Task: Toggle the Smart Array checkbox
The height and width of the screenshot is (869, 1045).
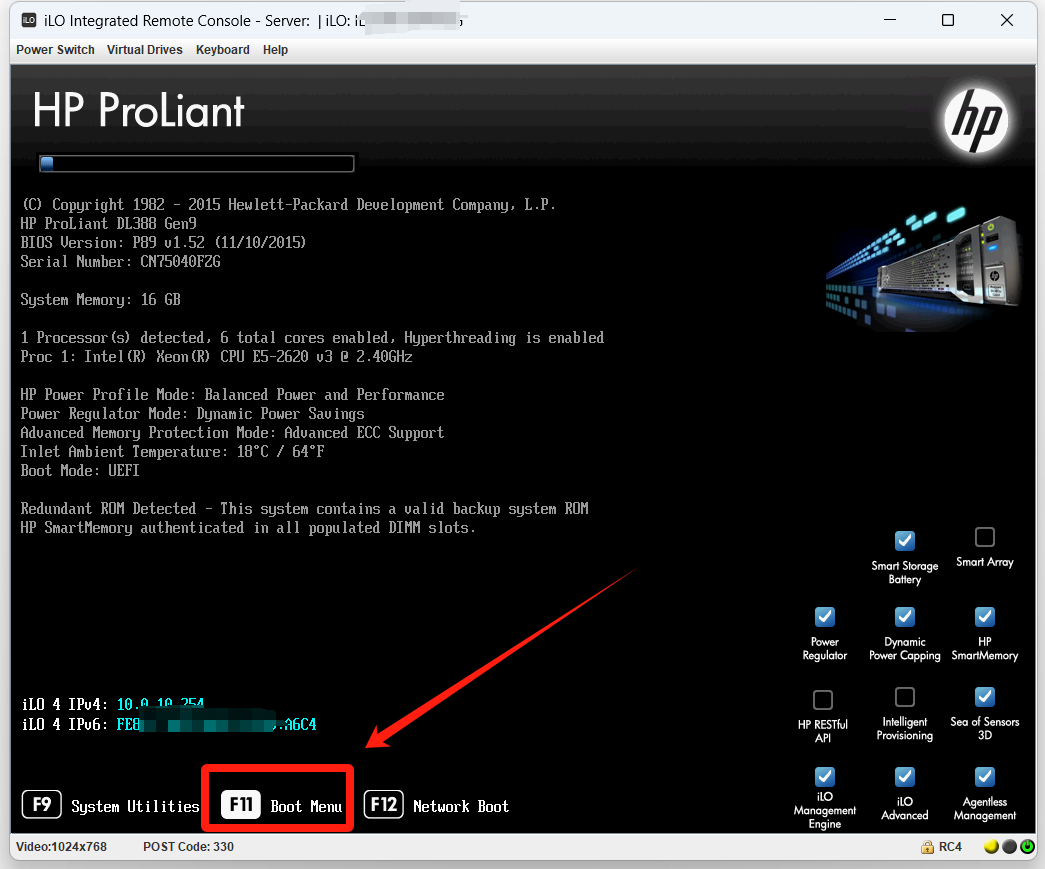Action: pos(985,537)
